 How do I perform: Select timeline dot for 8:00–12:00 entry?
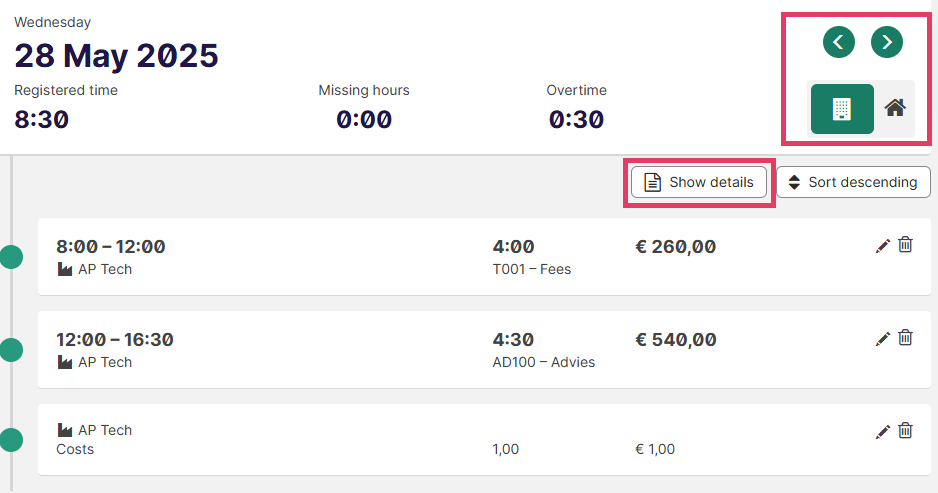[11, 257]
